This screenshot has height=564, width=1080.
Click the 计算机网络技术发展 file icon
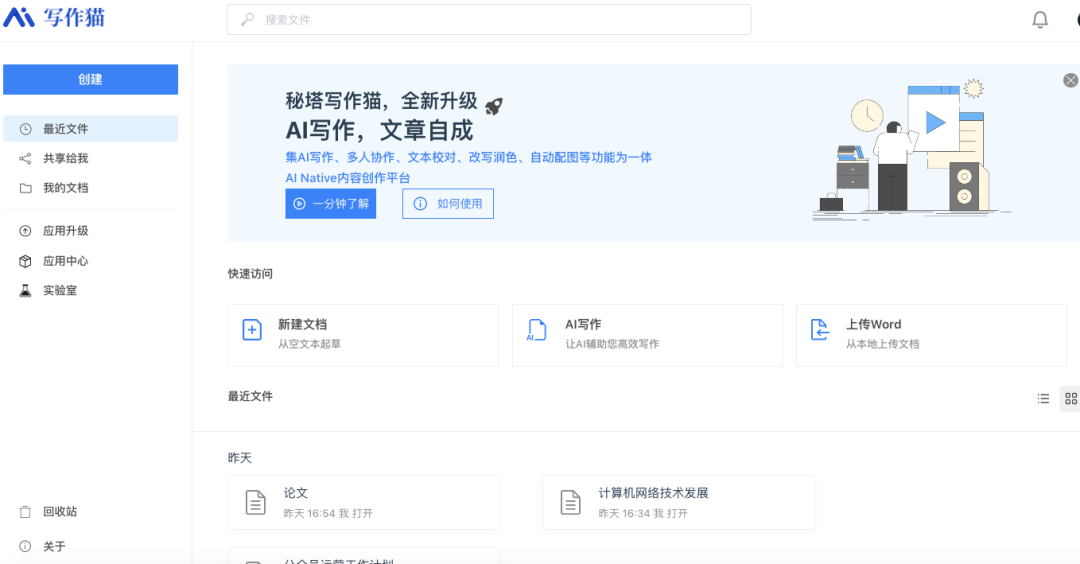pyautogui.click(x=570, y=503)
